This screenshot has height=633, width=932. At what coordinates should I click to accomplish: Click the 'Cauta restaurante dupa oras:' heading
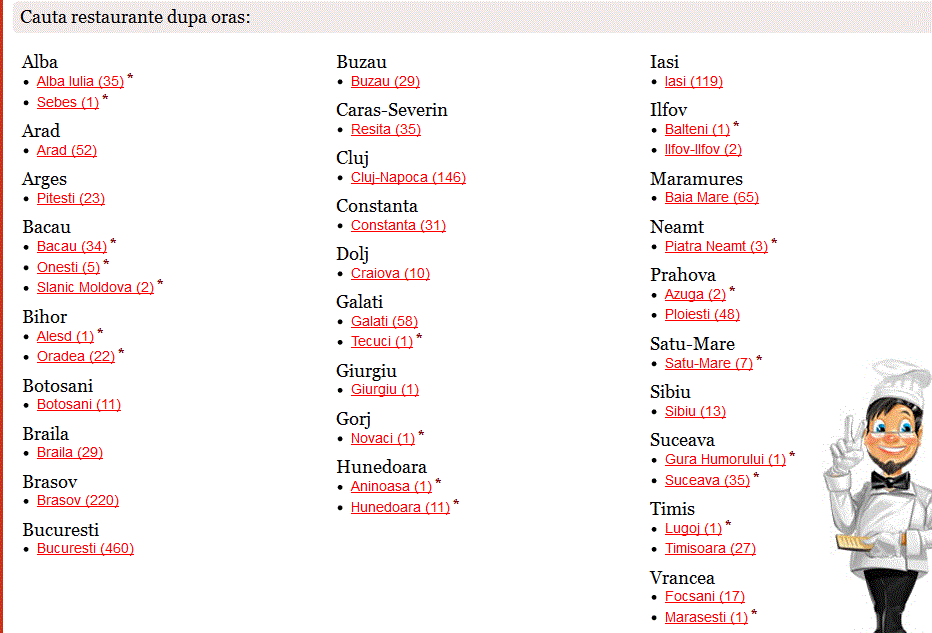click(135, 17)
